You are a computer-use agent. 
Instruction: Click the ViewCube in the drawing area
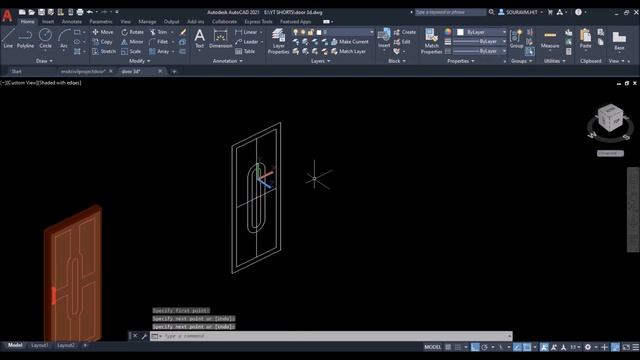pos(611,118)
